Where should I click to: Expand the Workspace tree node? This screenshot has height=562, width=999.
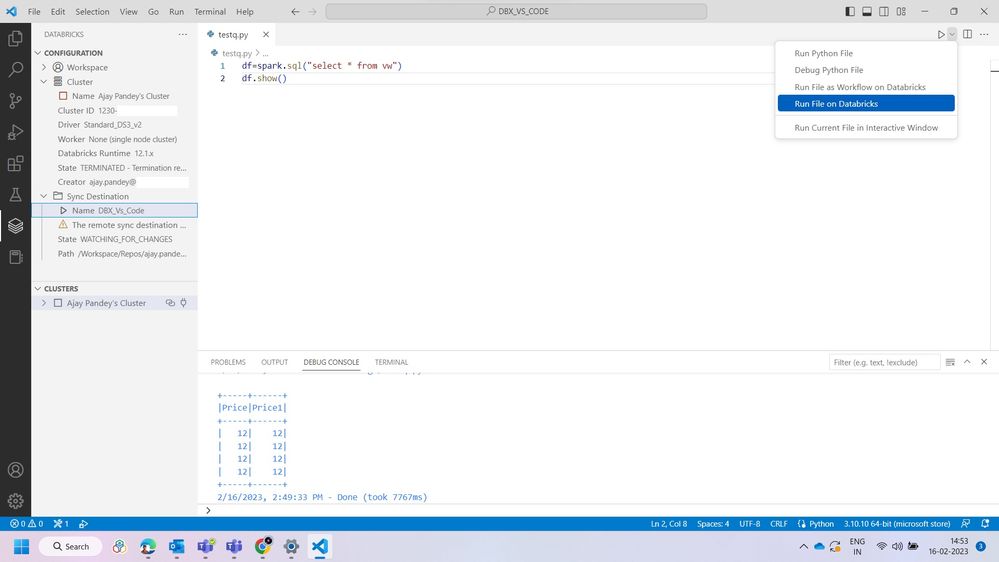tap(44, 67)
